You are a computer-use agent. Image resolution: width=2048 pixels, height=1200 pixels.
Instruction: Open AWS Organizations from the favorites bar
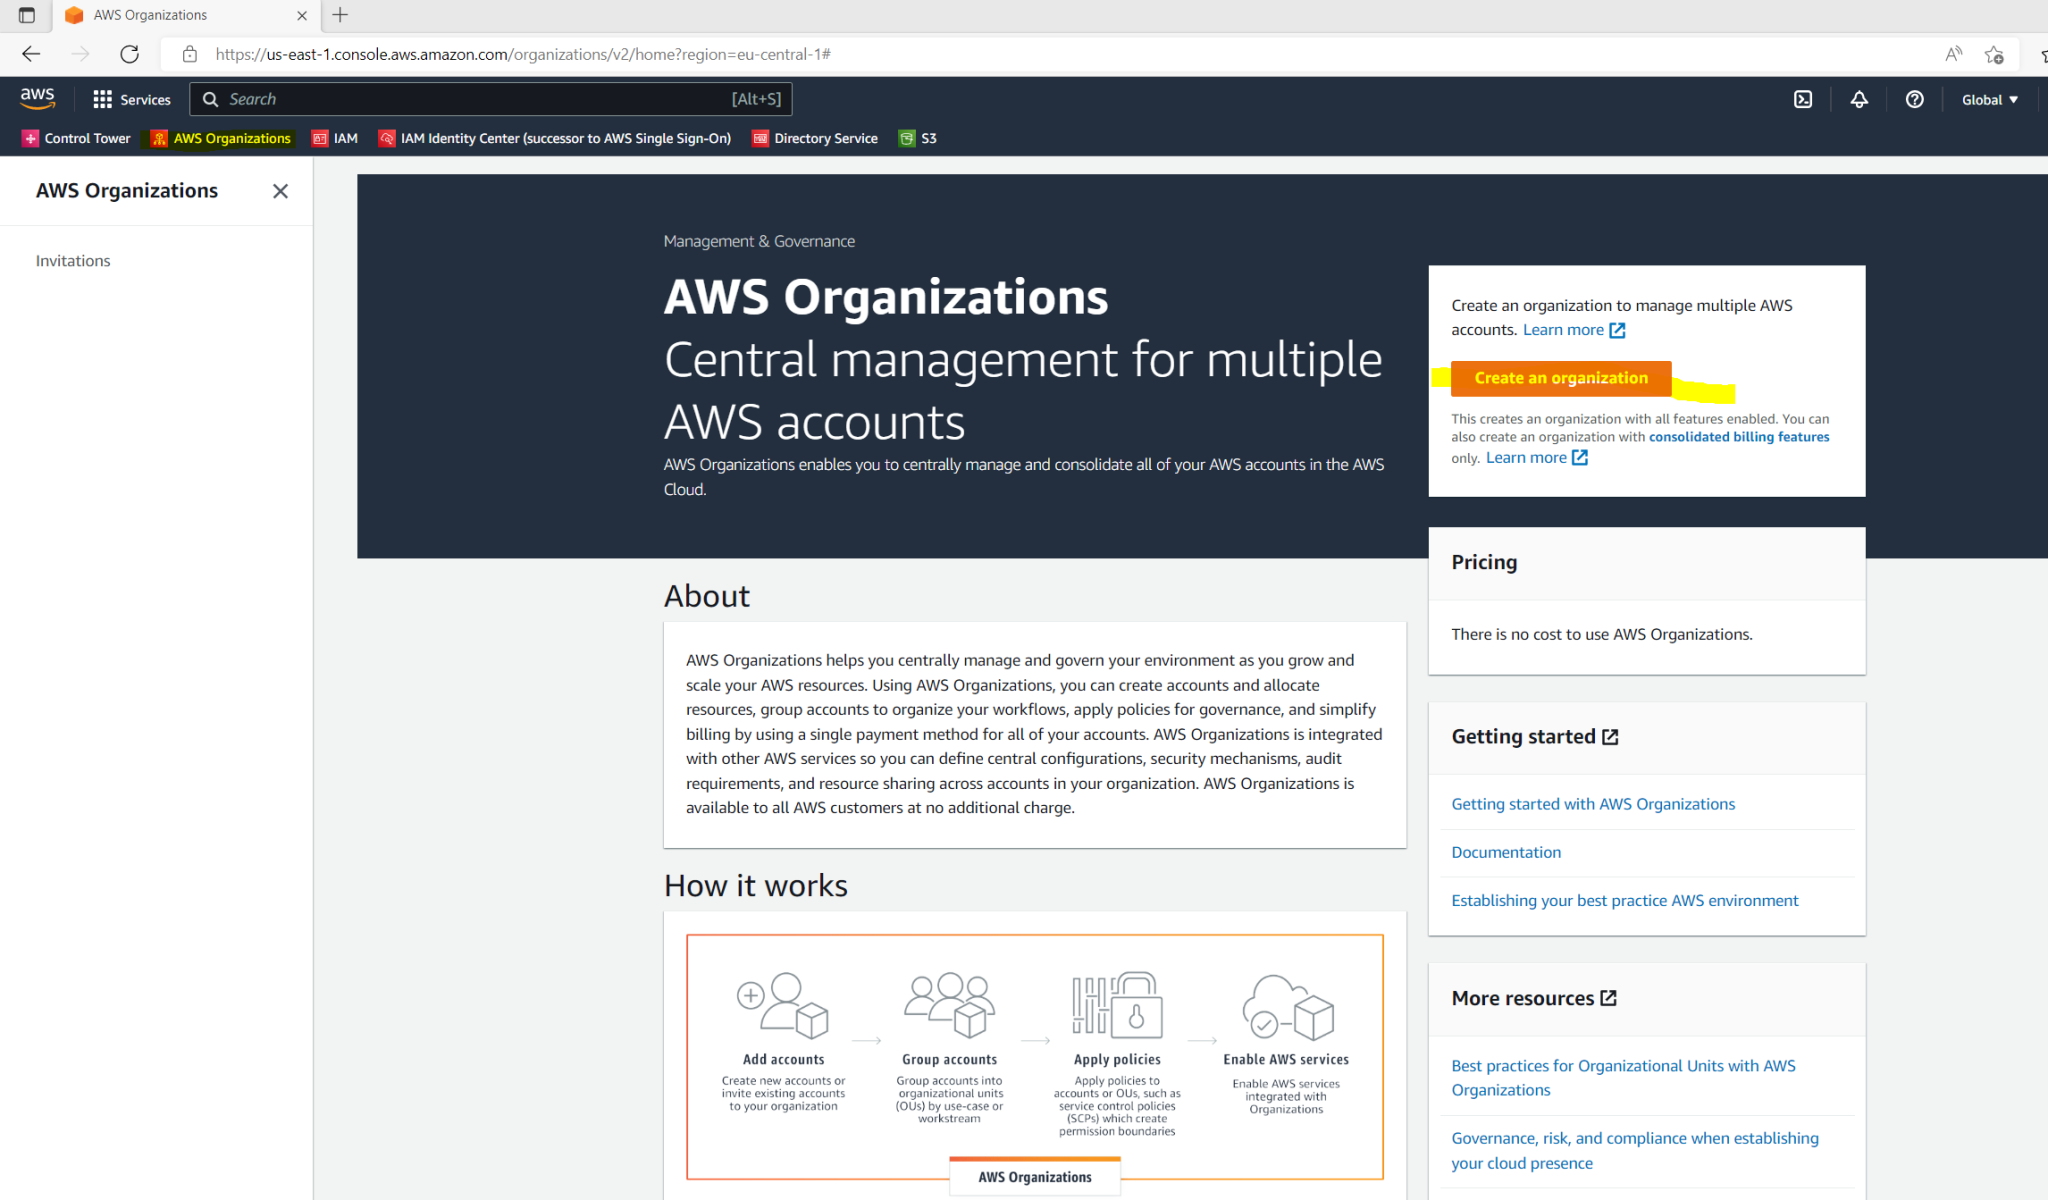221,138
